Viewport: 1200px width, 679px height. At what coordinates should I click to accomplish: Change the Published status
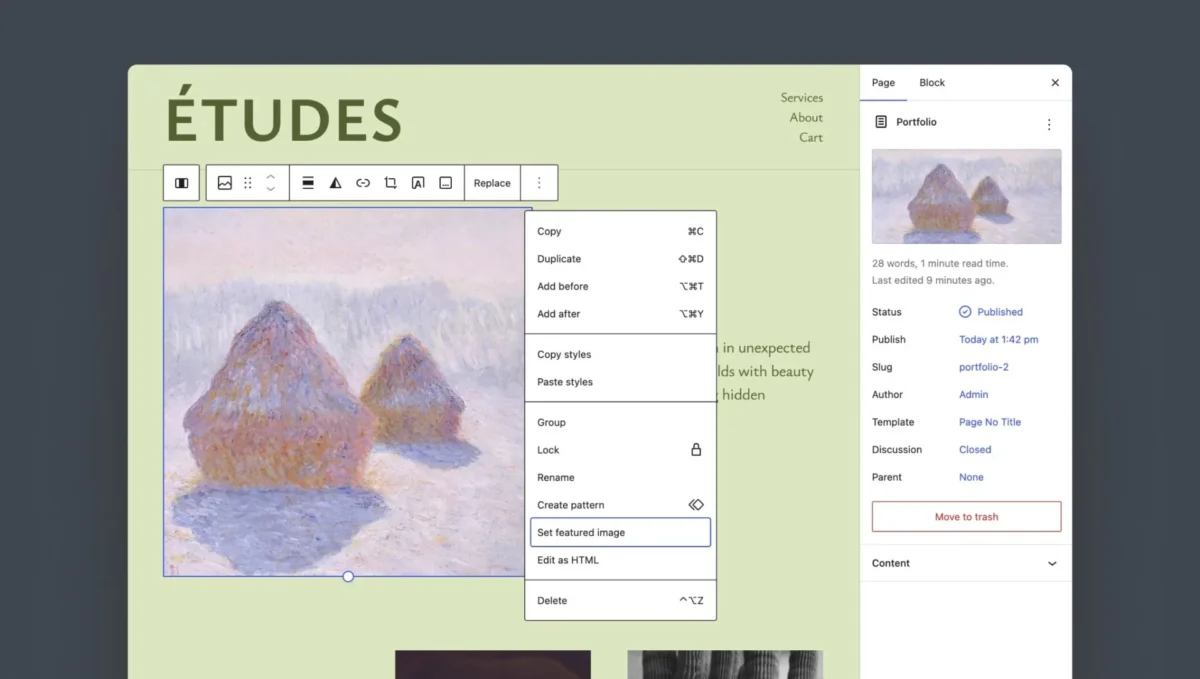(x=991, y=312)
